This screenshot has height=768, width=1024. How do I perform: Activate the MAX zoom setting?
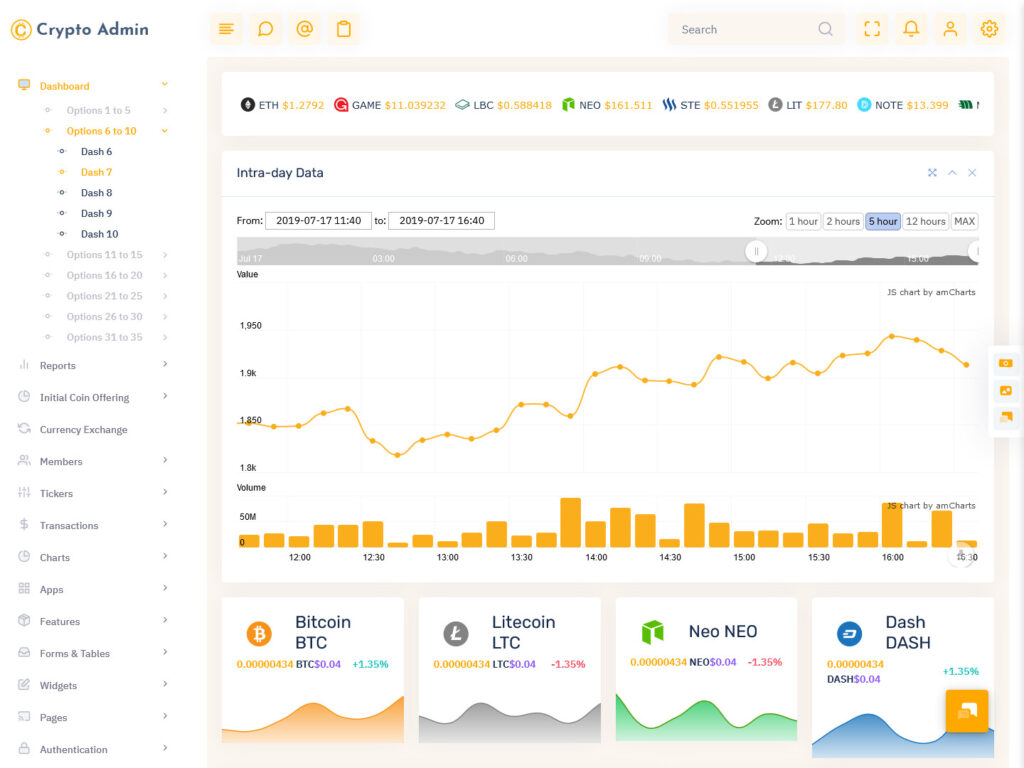[x=964, y=221]
